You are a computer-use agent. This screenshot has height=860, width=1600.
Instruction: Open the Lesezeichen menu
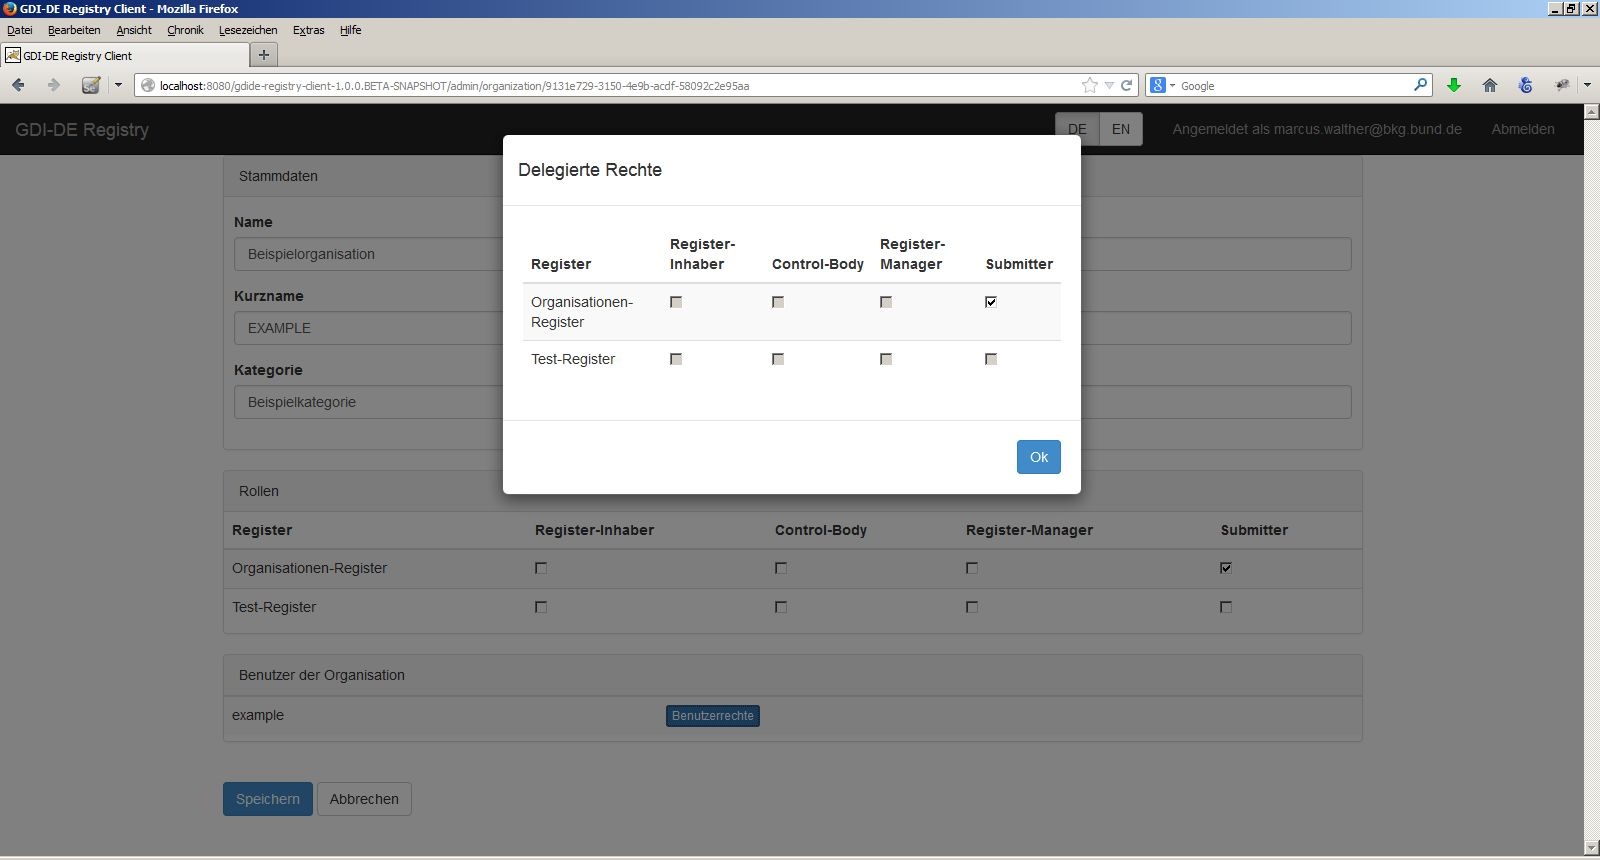pyautogui.click(x=248, y=30)
